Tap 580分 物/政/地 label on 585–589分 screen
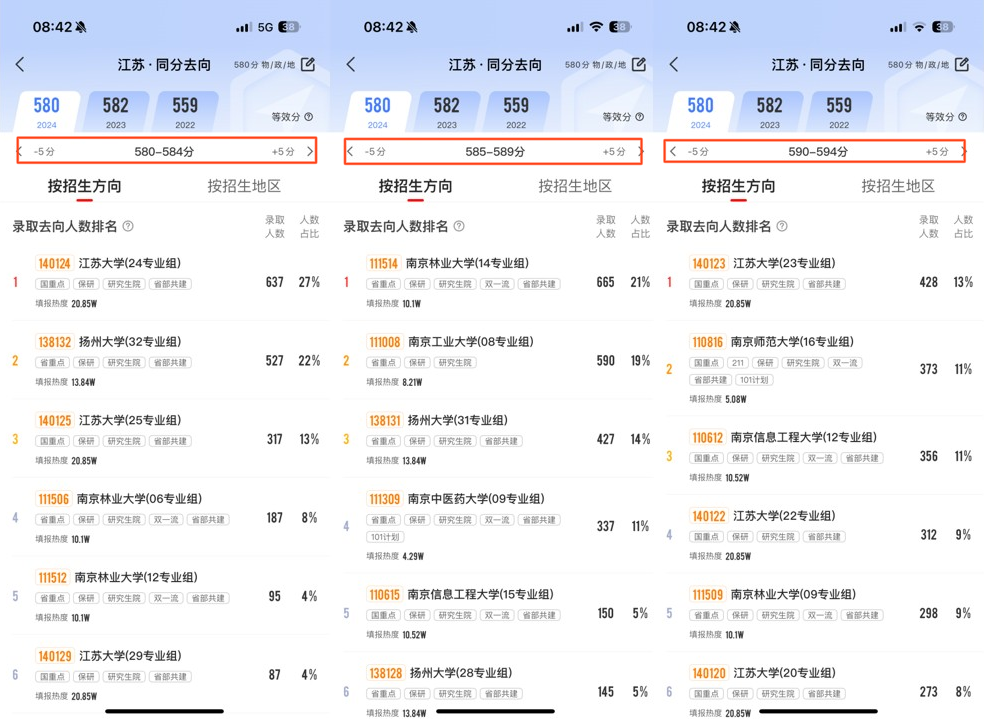The height and width of the screenshot is (719, 984). click(595, 65)
